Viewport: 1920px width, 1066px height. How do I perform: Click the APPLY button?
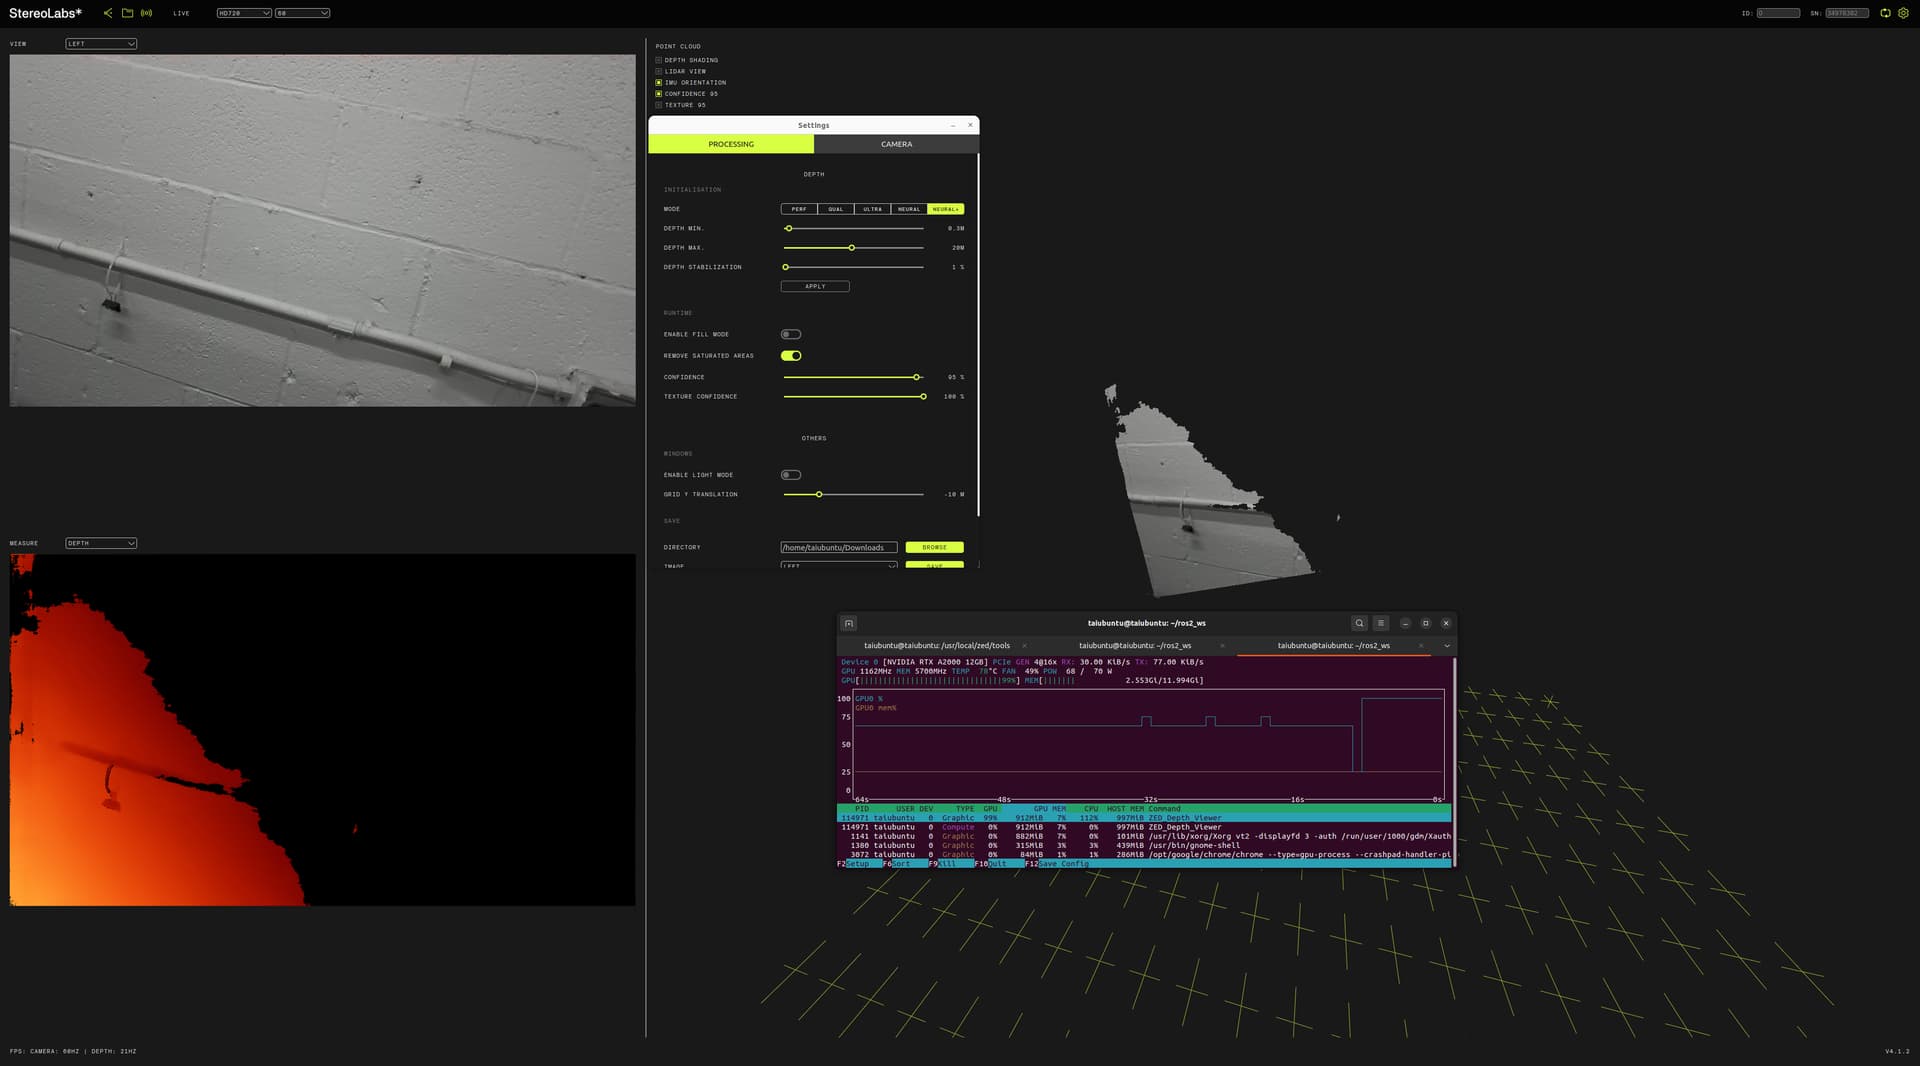pos(815,287)
